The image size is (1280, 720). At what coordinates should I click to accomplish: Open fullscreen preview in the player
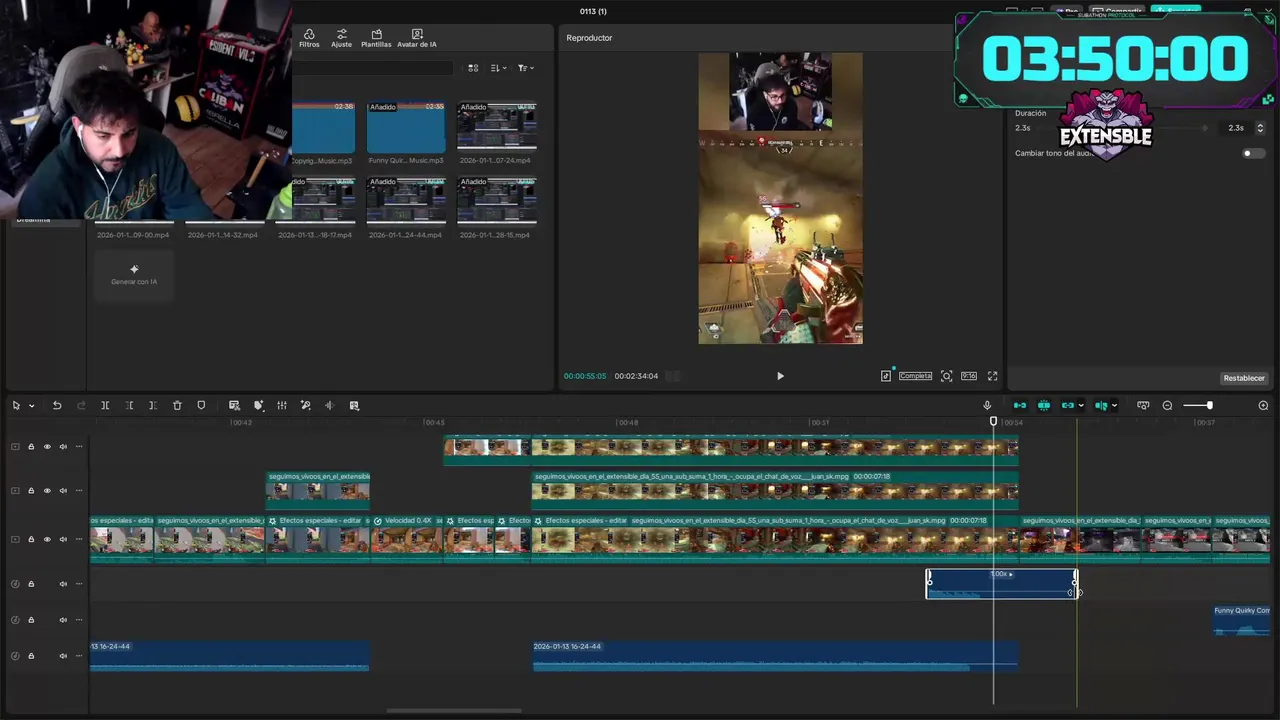click(993, 376)
